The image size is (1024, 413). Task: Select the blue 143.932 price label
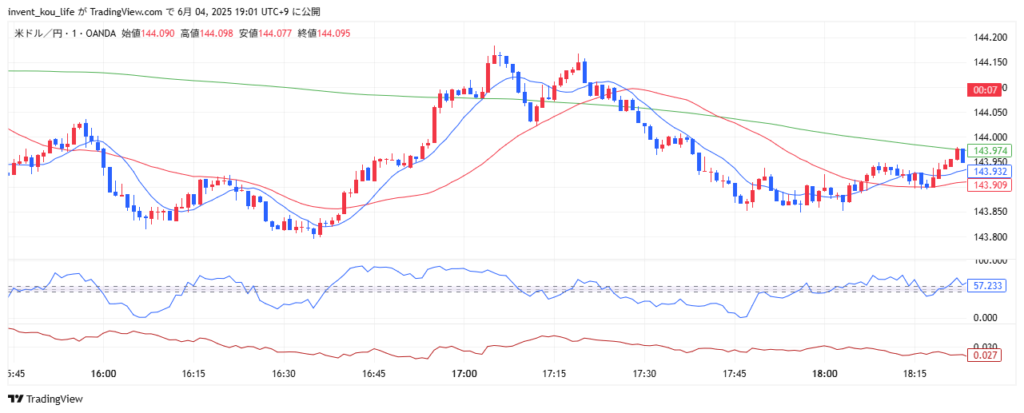point(987,171)
